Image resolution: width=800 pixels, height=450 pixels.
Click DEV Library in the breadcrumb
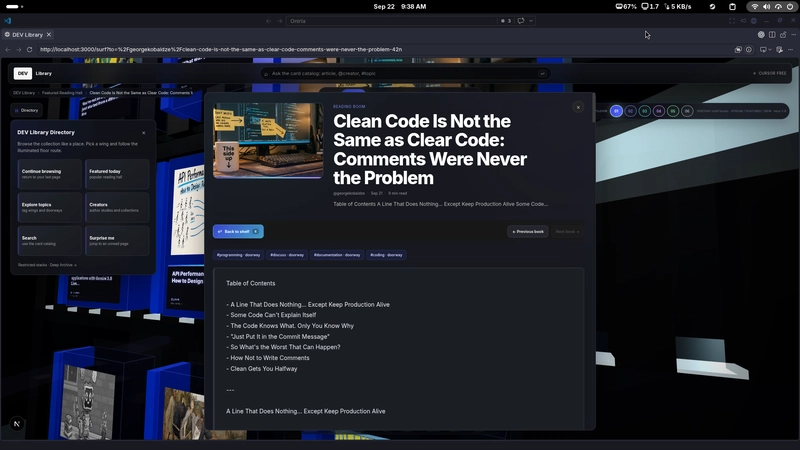(x=24, y=93)
